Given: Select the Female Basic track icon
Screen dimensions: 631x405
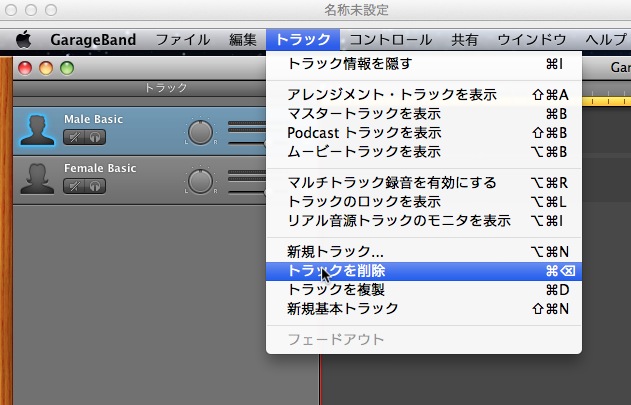Looking at the screenshot, I should (37, 178).
